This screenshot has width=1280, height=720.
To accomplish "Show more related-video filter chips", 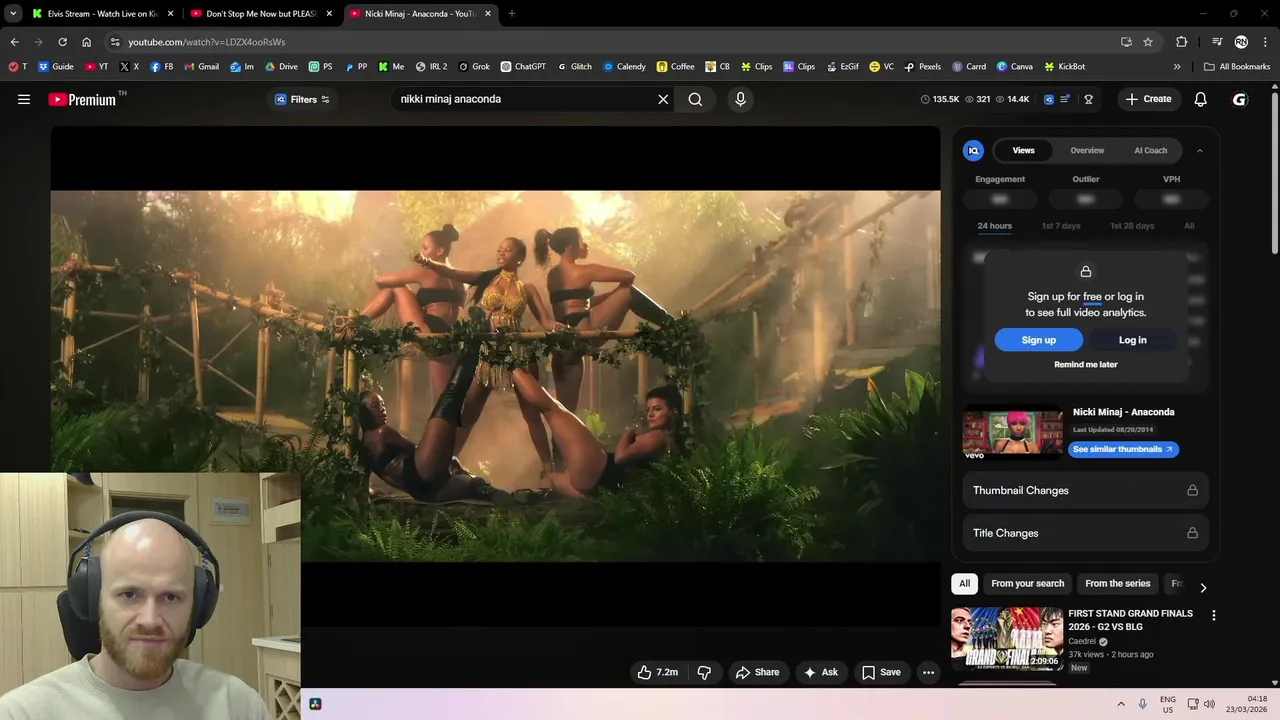I will [x=1203, y=587].
